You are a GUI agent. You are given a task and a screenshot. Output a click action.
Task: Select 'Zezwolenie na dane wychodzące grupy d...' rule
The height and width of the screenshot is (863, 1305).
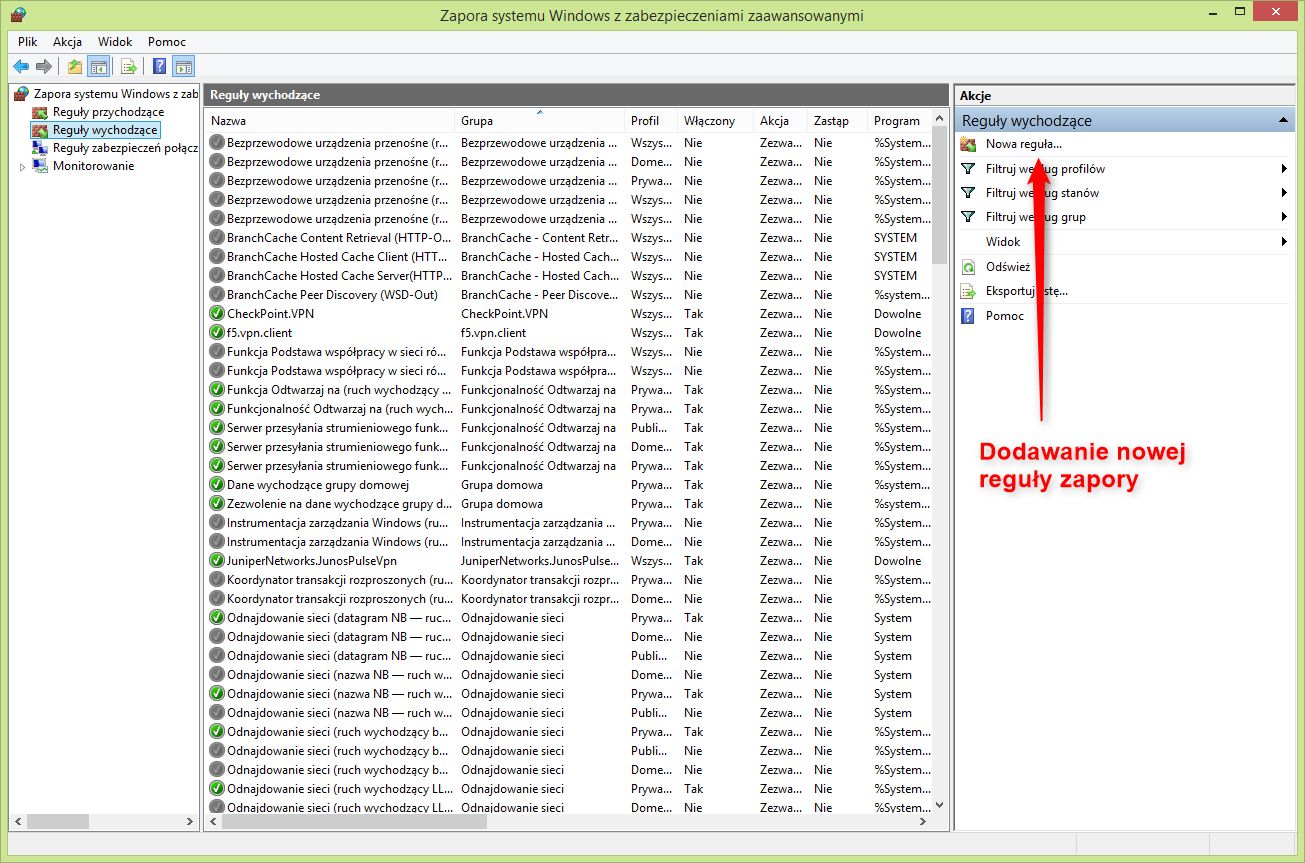[340, 504]
